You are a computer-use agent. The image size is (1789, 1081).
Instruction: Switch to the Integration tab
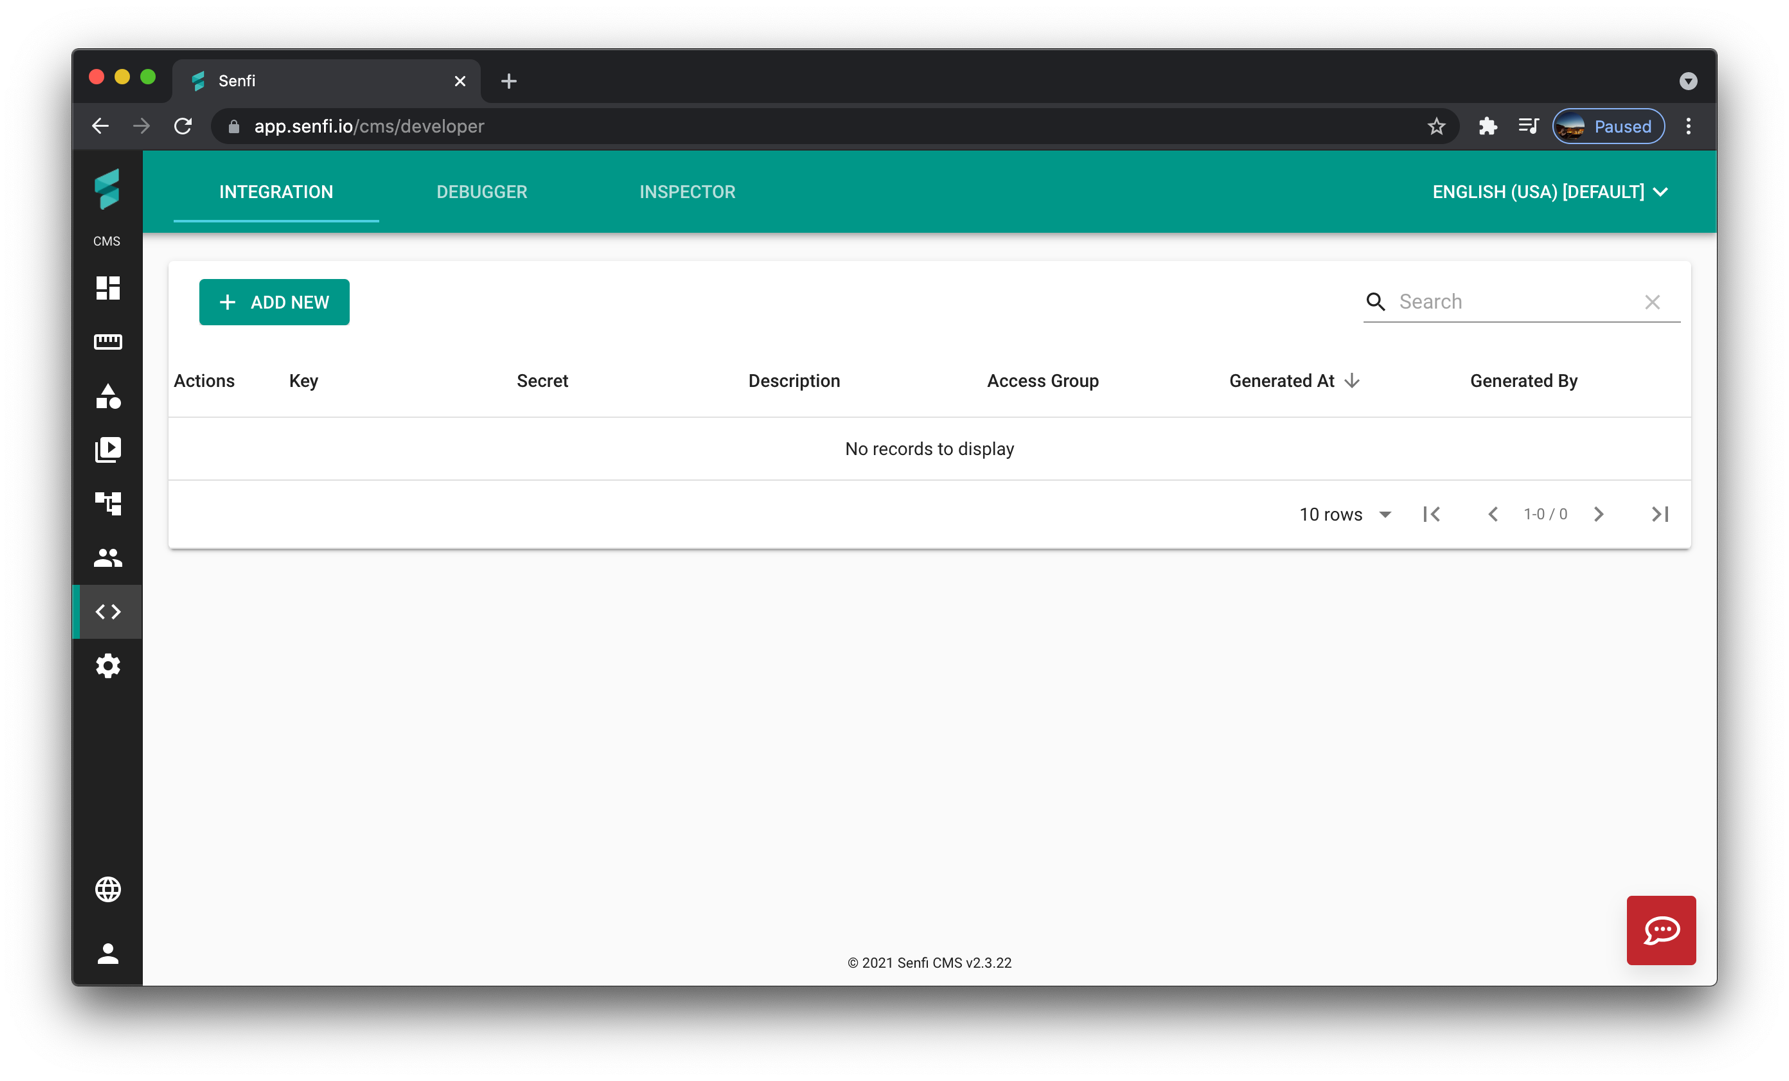point(276,192)
